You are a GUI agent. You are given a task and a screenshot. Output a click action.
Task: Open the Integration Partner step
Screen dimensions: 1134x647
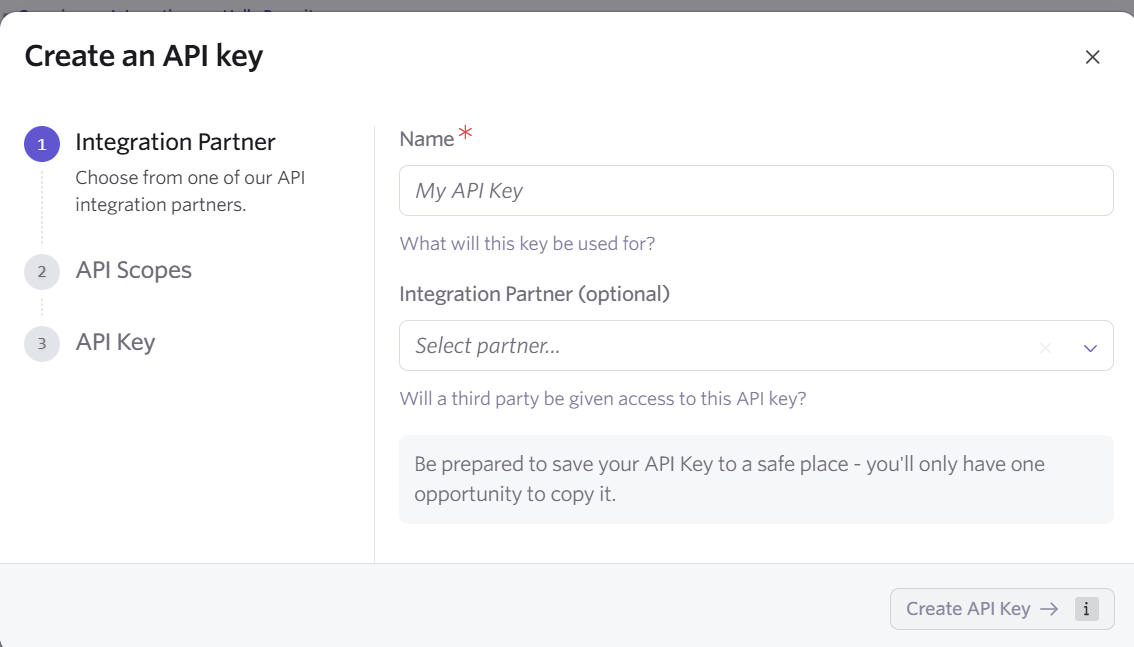175,142
